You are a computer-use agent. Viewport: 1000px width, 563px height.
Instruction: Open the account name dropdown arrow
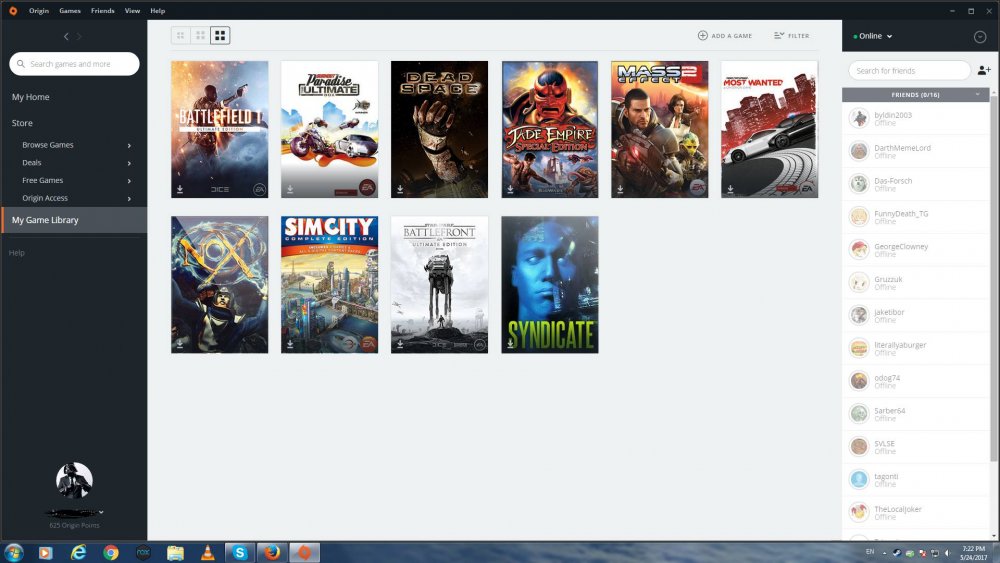pos(101,512)
